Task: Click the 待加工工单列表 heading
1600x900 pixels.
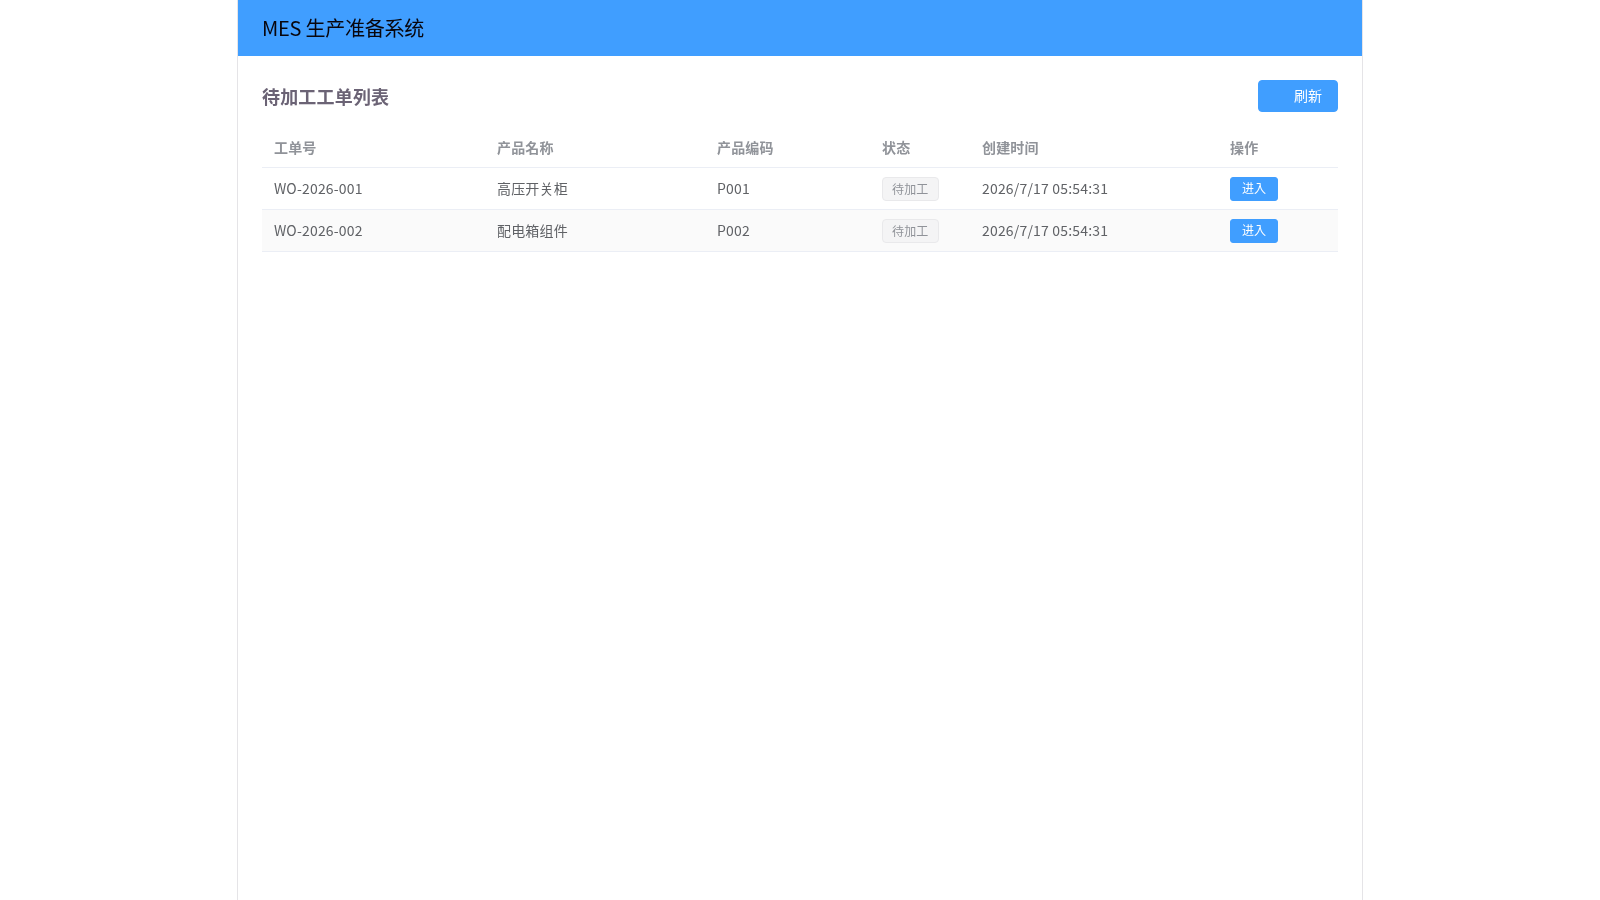Action: point(325,97)
